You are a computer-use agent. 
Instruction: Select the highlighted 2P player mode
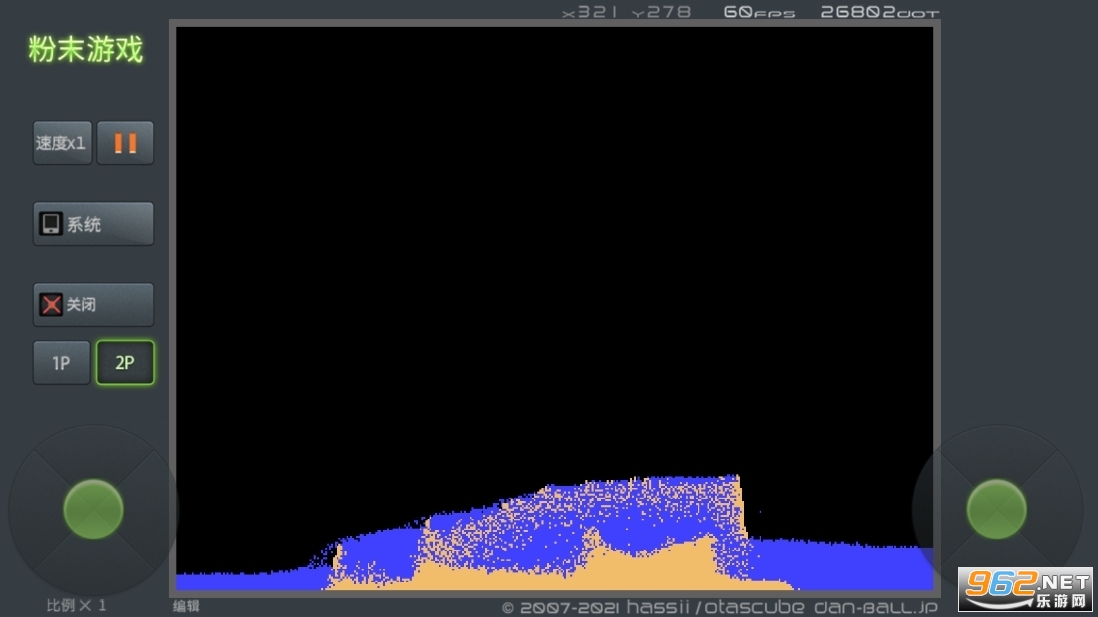[x=125, y=363]
